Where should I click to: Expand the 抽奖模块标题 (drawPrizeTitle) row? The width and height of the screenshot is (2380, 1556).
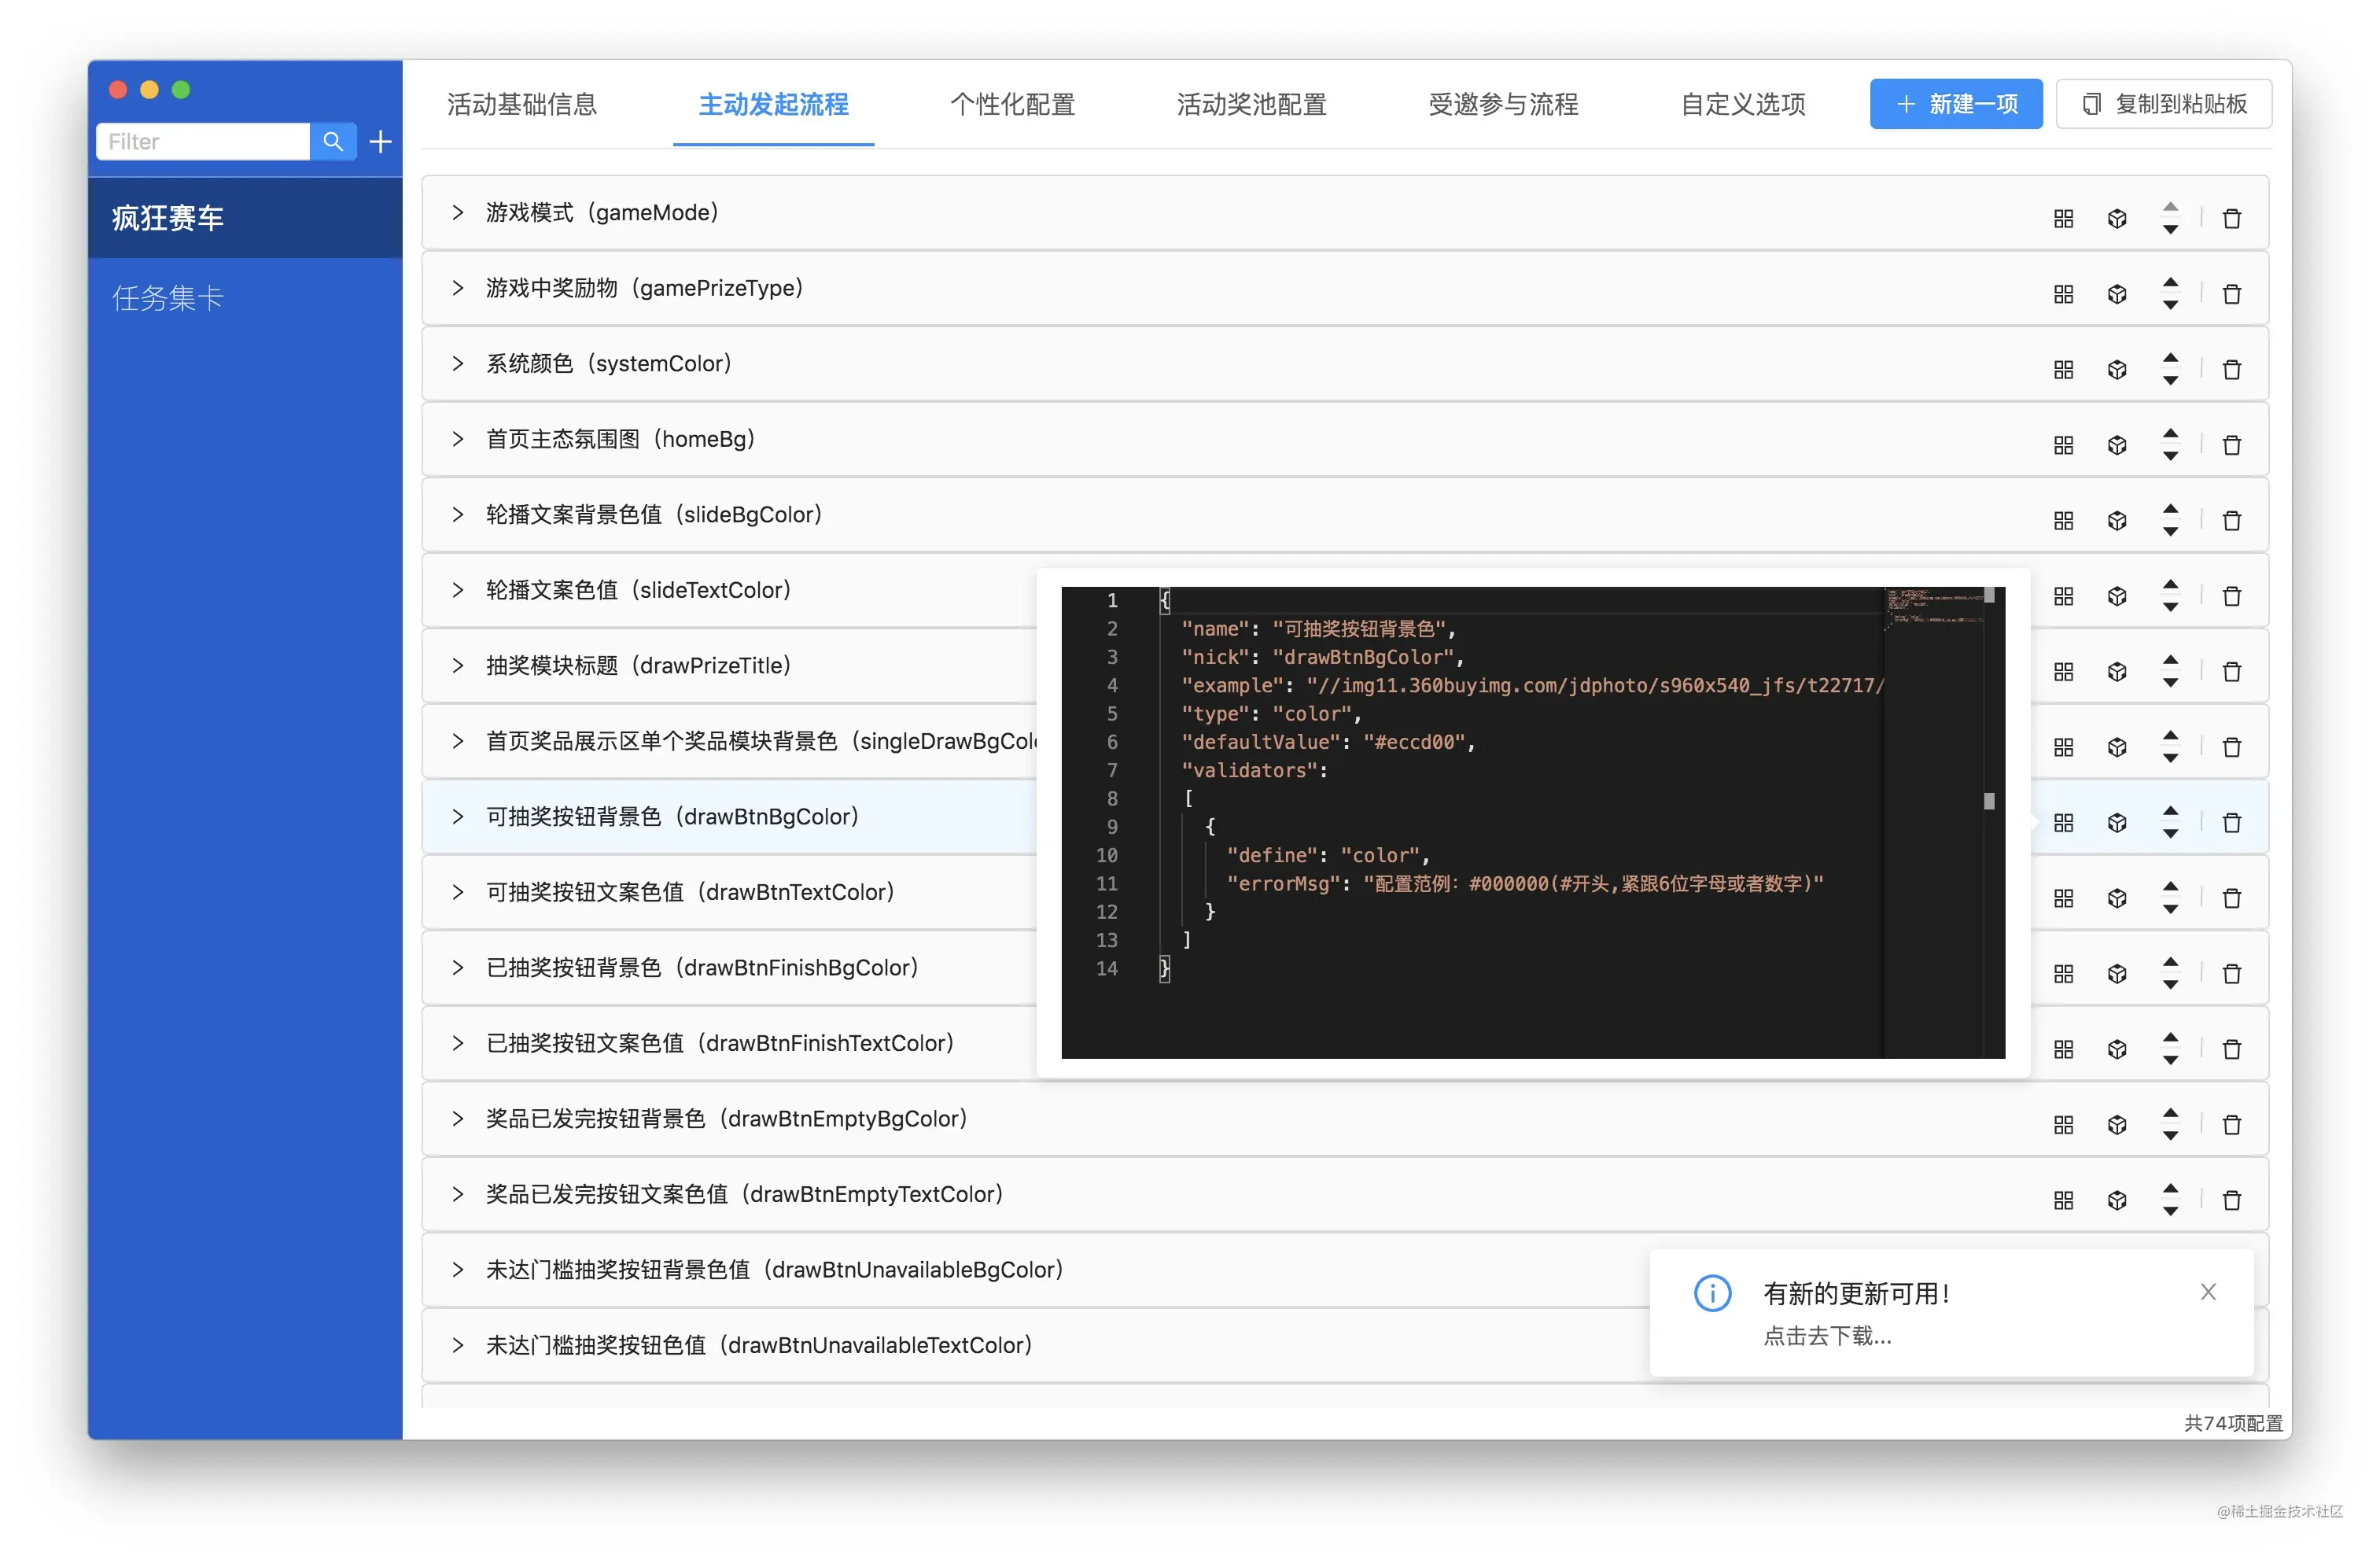(458, 665)
